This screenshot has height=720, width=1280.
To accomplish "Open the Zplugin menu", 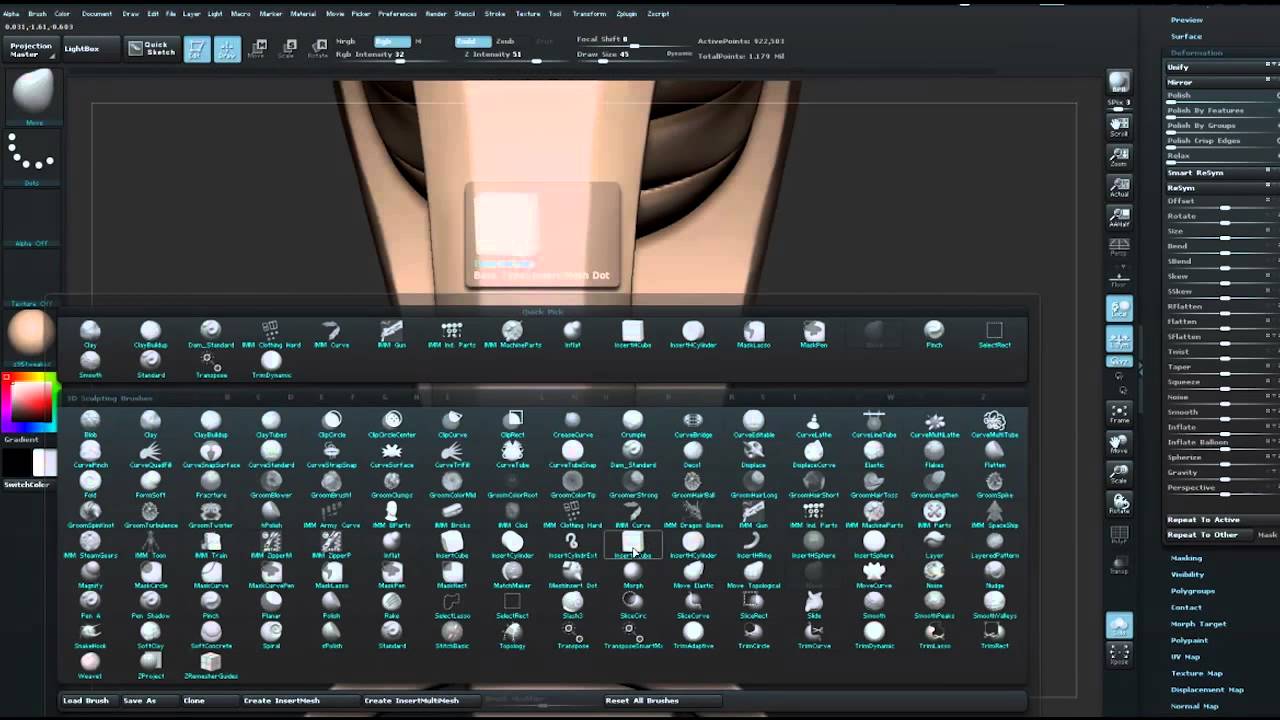I will point(626,14).
